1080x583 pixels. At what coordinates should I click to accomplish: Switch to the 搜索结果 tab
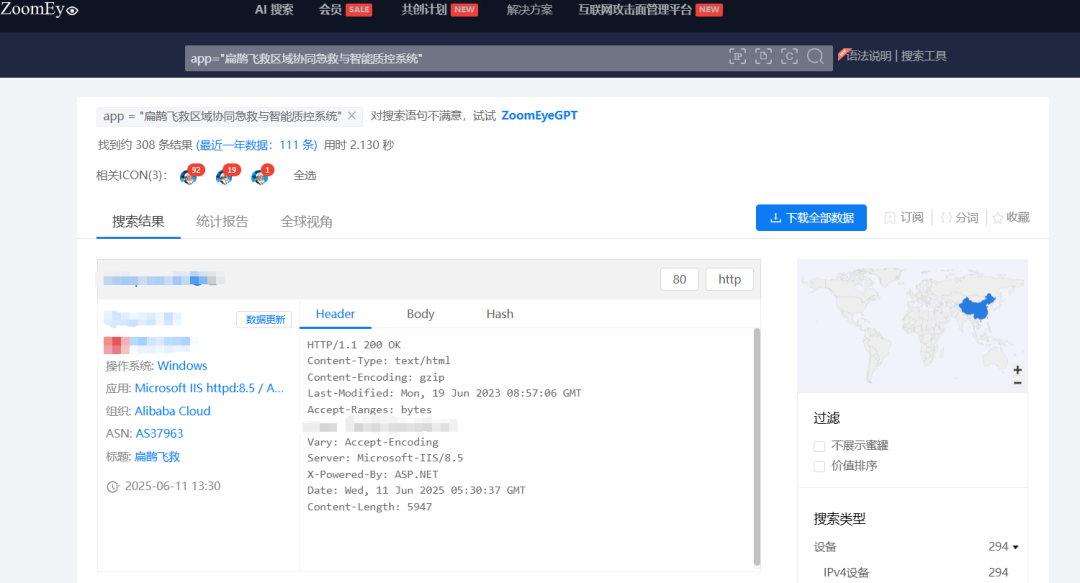[x=138, y=221]
